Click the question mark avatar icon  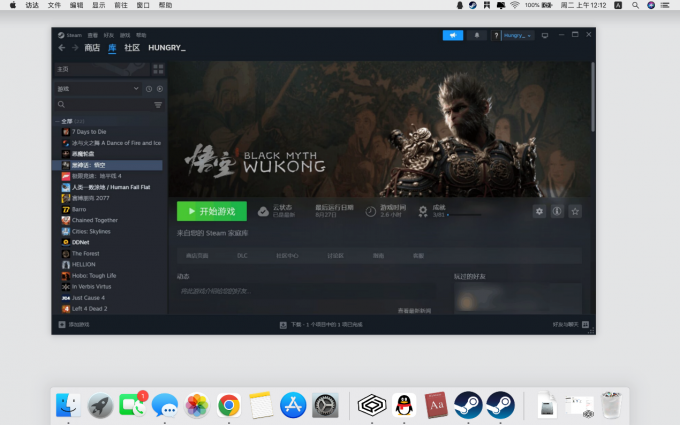(496, 36)
